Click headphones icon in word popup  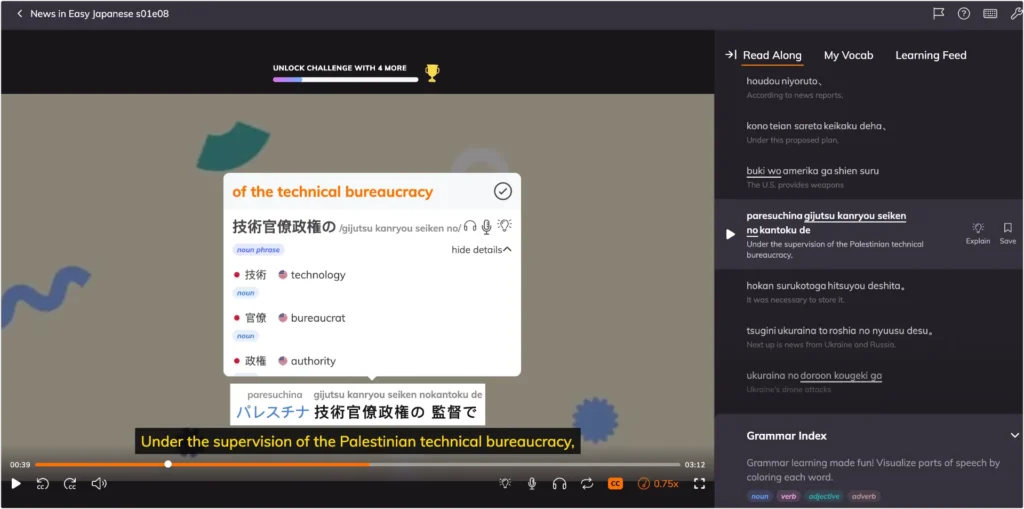coord(470,226)
